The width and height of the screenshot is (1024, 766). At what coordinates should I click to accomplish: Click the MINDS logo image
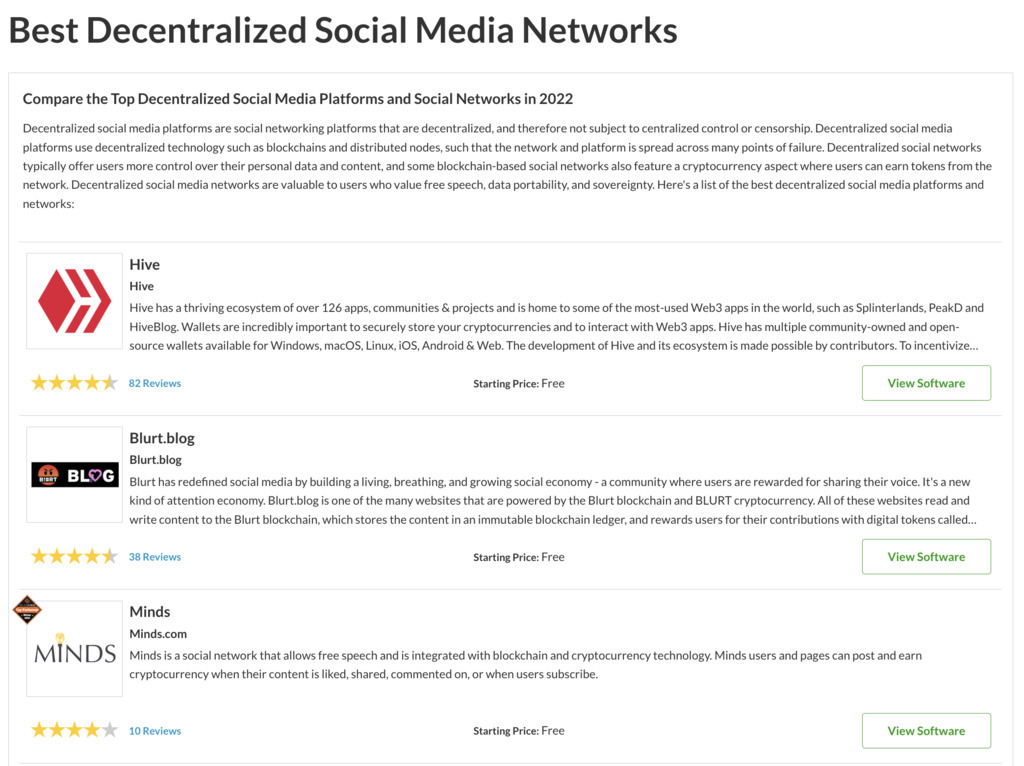pos(74,648)
